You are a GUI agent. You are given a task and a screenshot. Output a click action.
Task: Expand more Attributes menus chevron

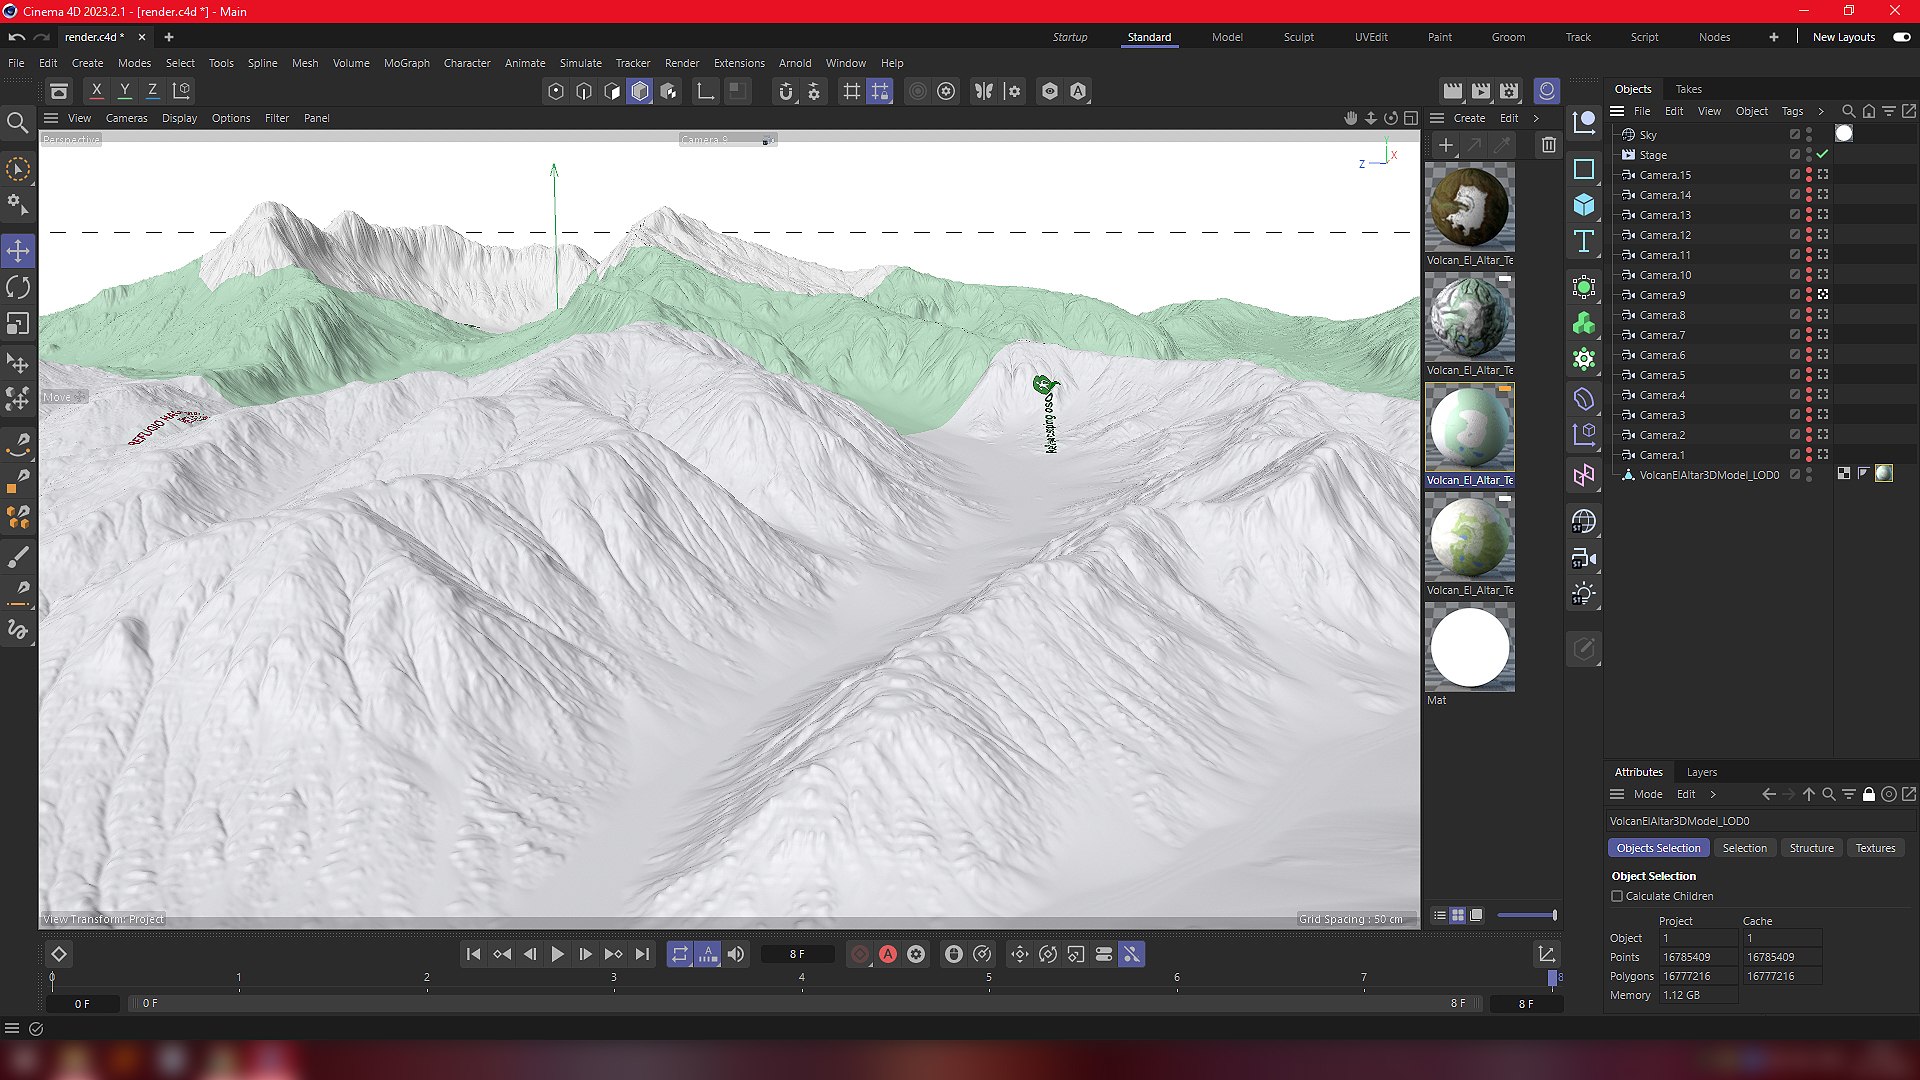pos(1713,795)
